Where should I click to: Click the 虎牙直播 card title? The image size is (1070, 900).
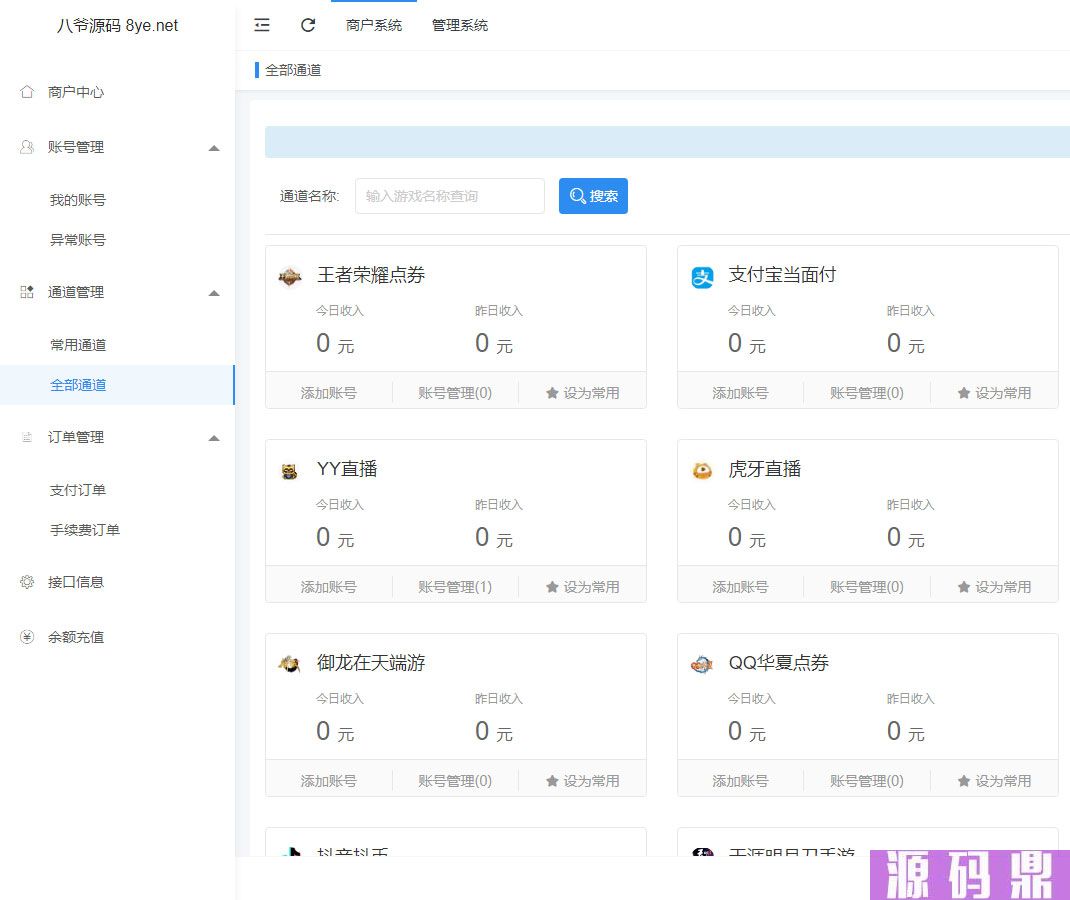click(x=765, y=469)
